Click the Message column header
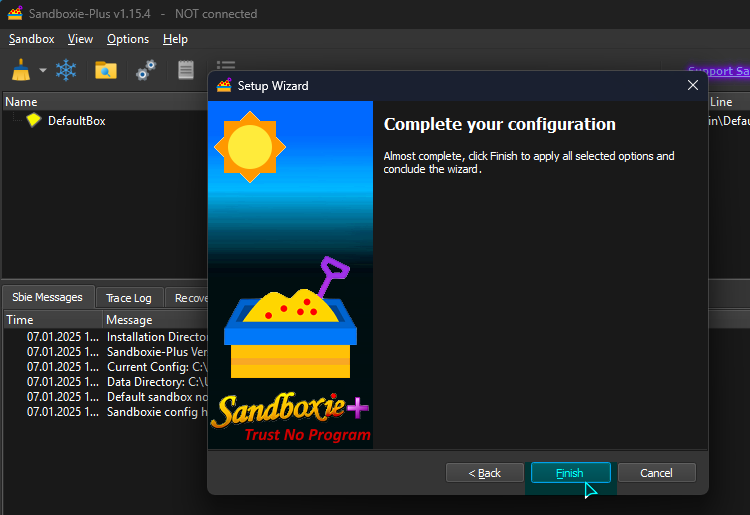Screen dimensions: 750x515 [155, 320]
